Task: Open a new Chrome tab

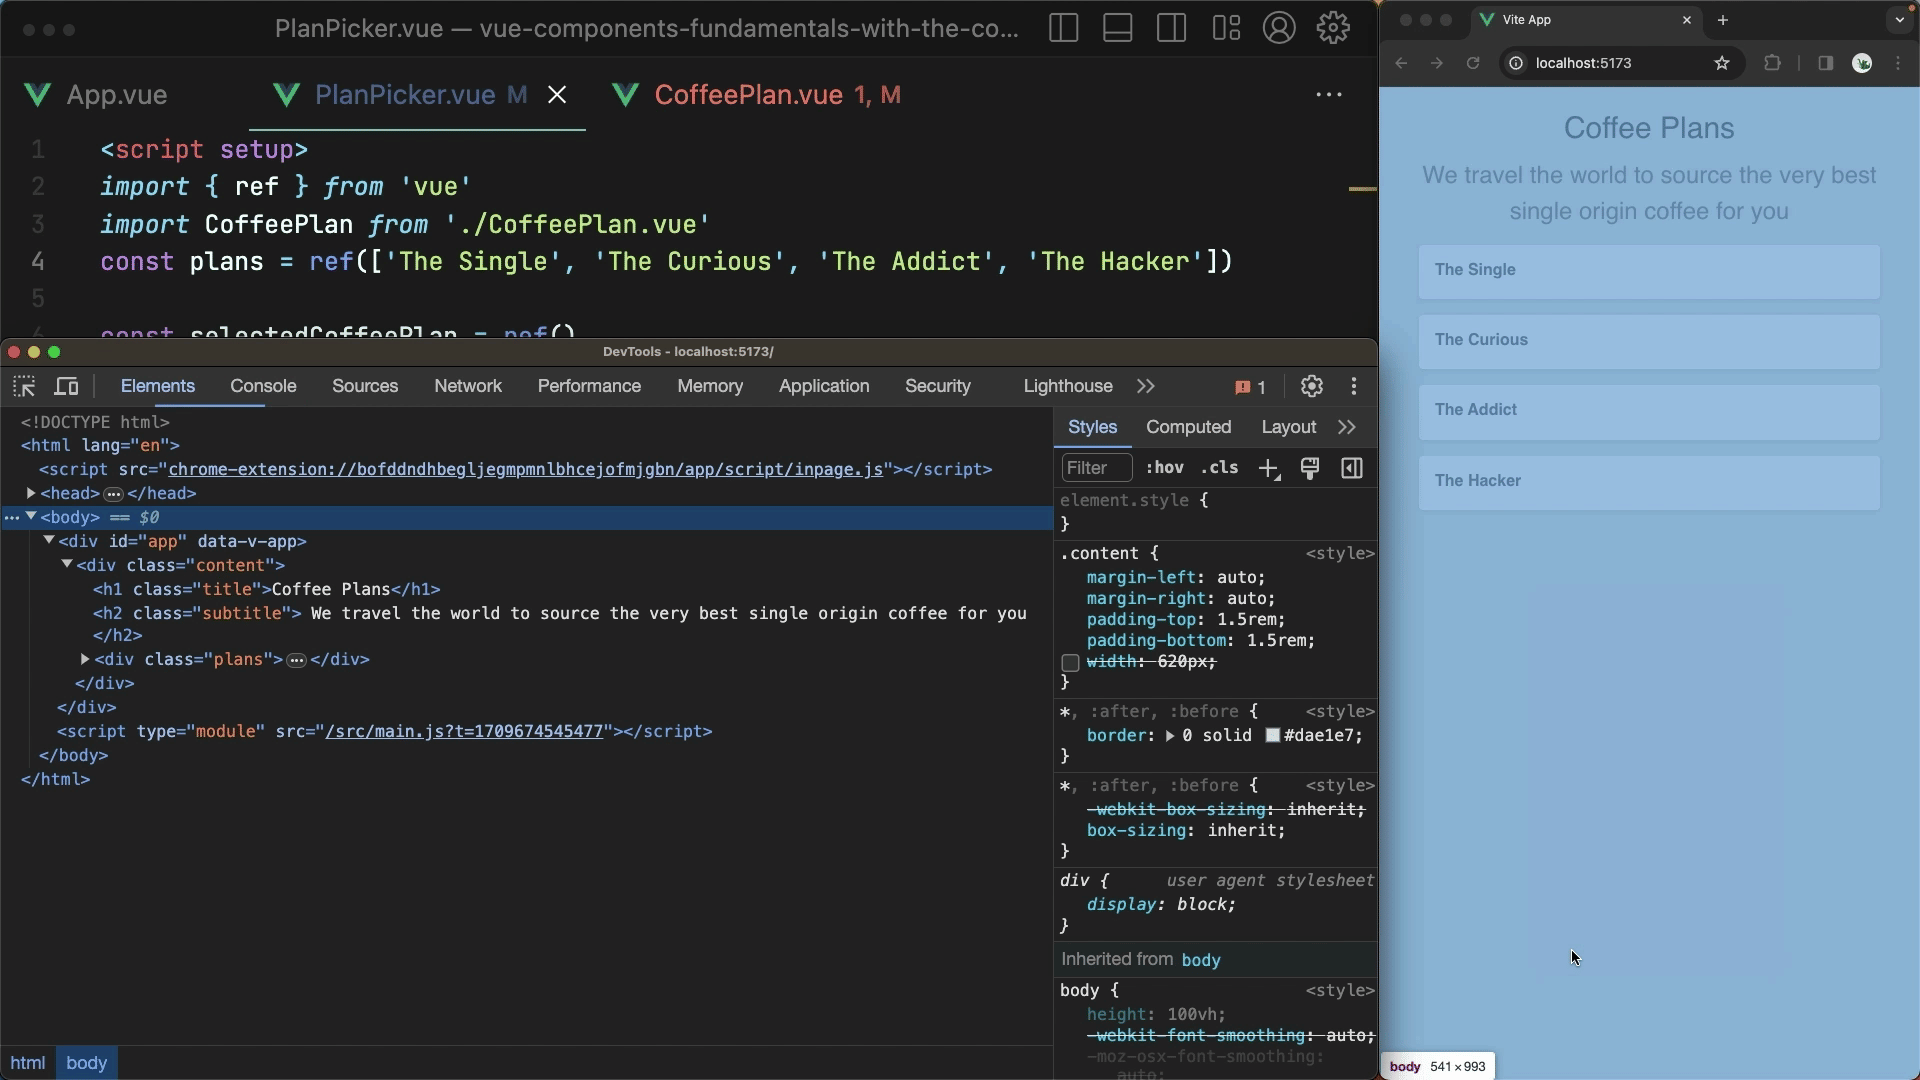Action: [1723, 20]
